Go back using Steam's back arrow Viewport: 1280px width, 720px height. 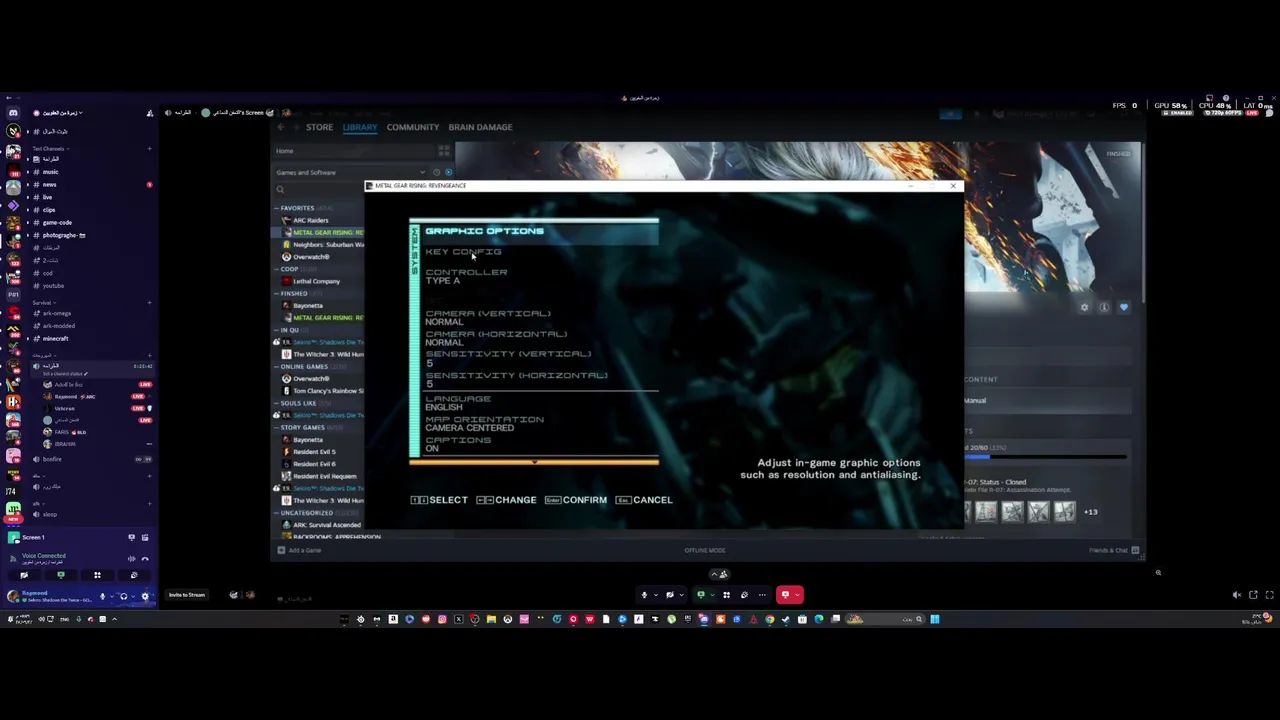point(281,127)
